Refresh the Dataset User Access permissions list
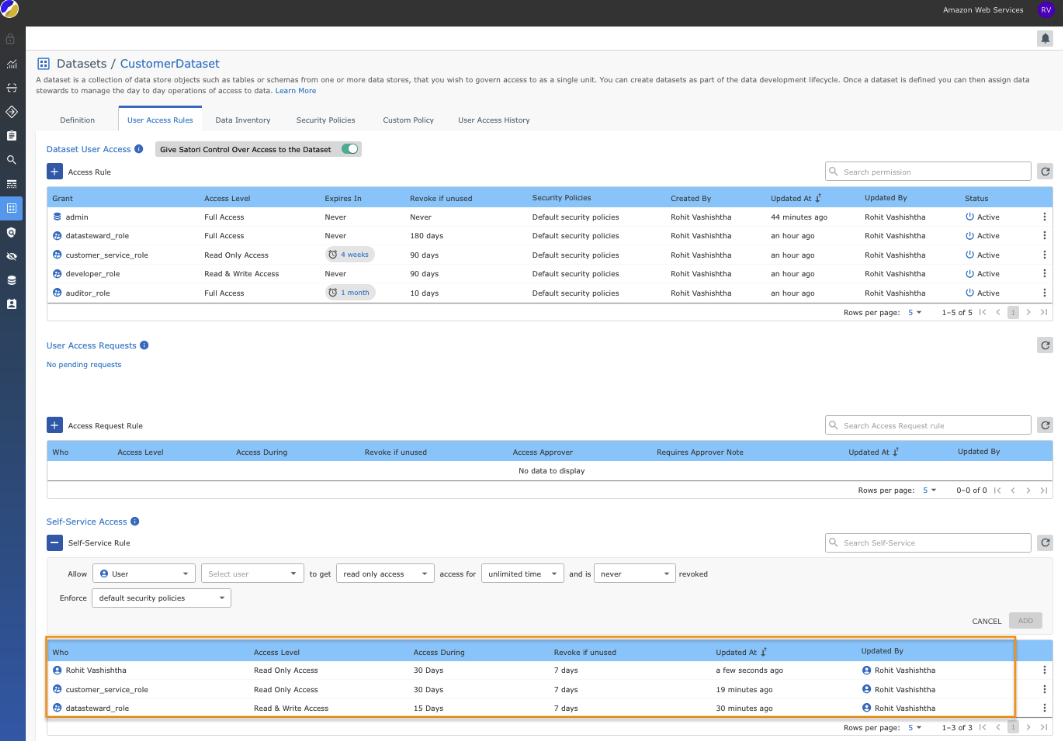1063x741 pixels. [1045, 172]
